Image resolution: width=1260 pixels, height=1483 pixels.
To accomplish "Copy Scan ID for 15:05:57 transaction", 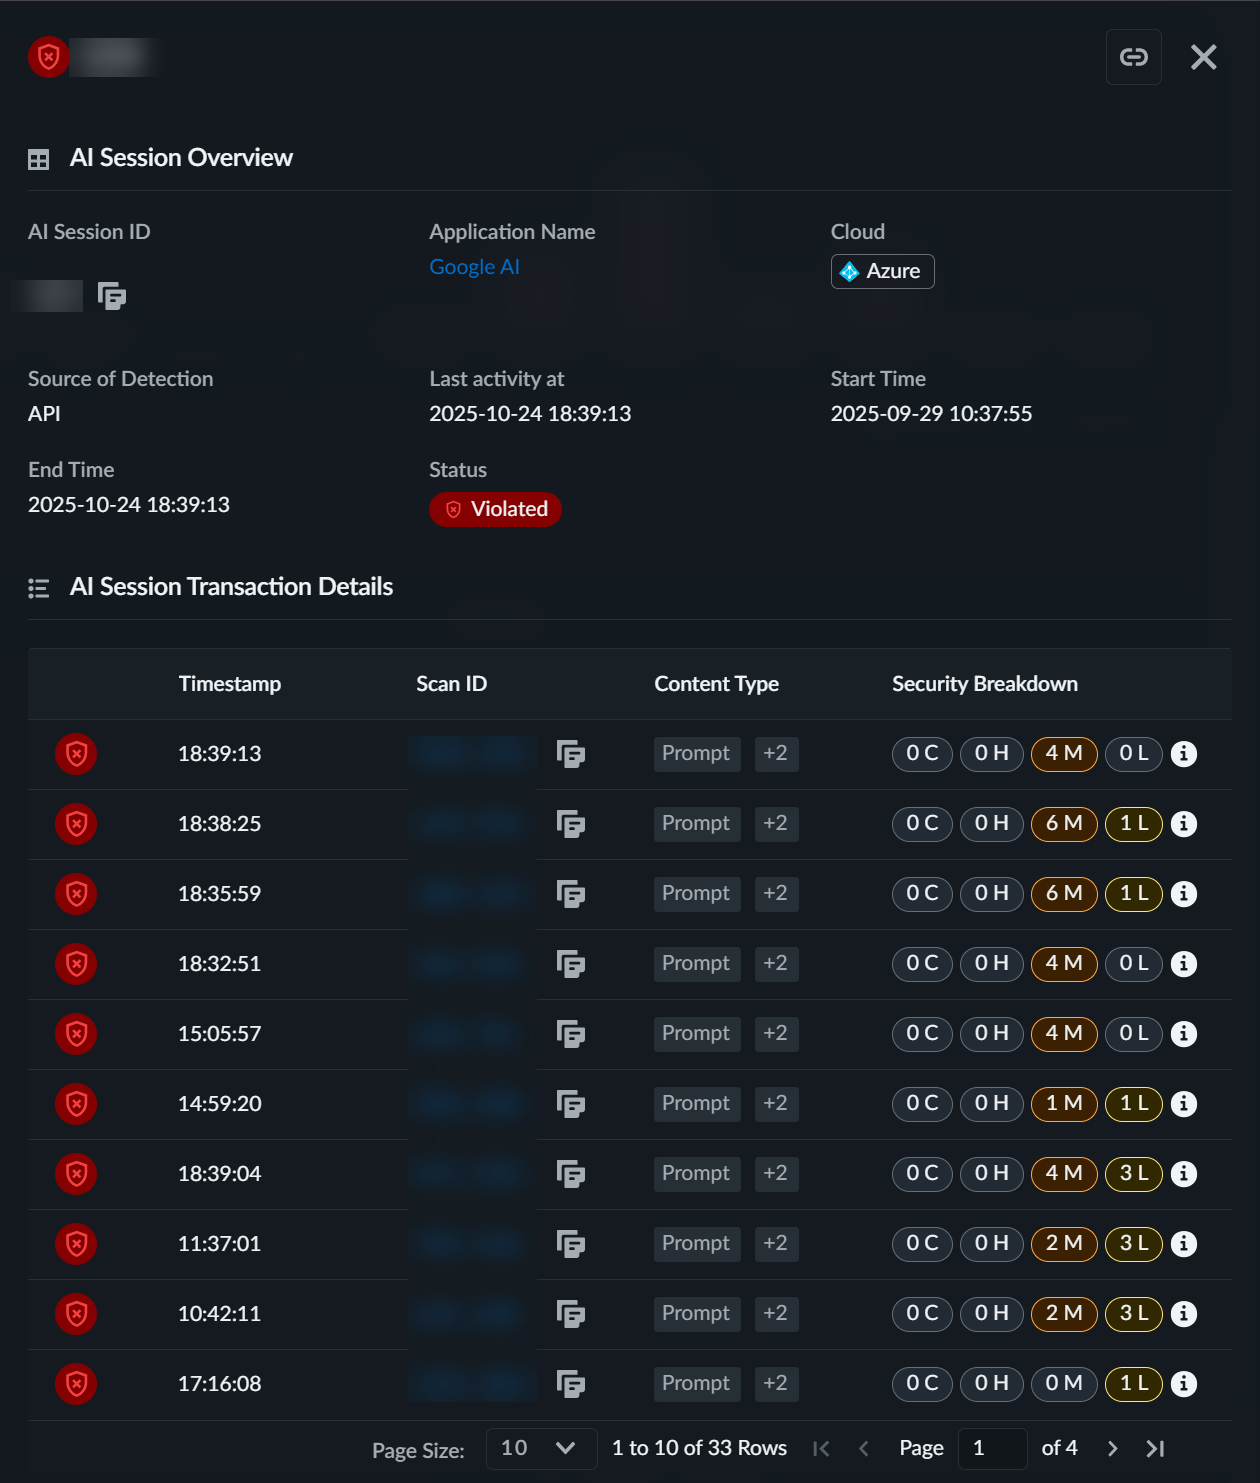I will 570,1034.
